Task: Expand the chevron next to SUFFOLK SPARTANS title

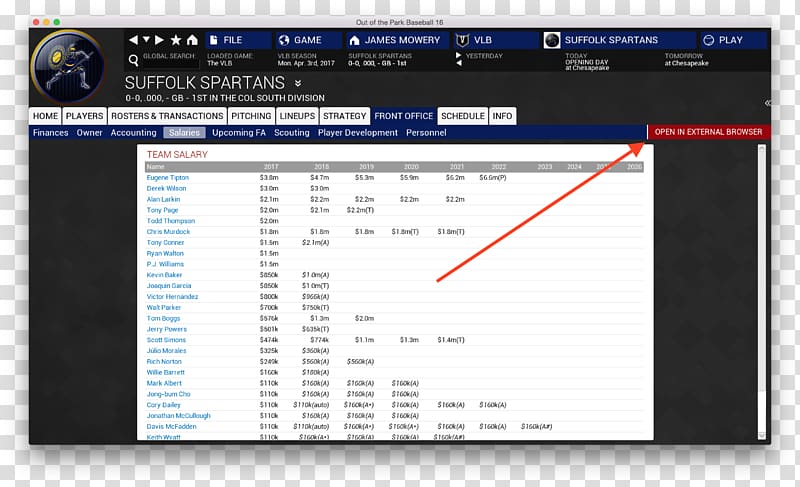Action: (x=298, y=83)
